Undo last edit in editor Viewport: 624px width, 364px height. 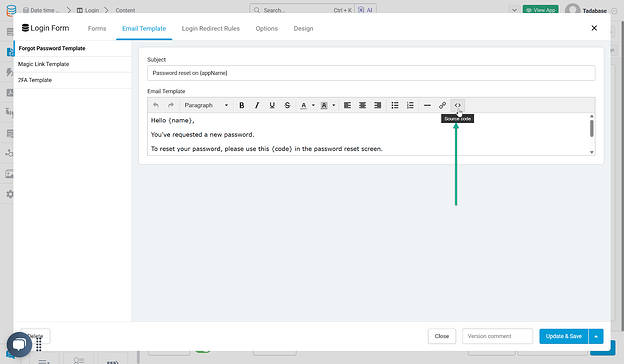pos(156,105)
